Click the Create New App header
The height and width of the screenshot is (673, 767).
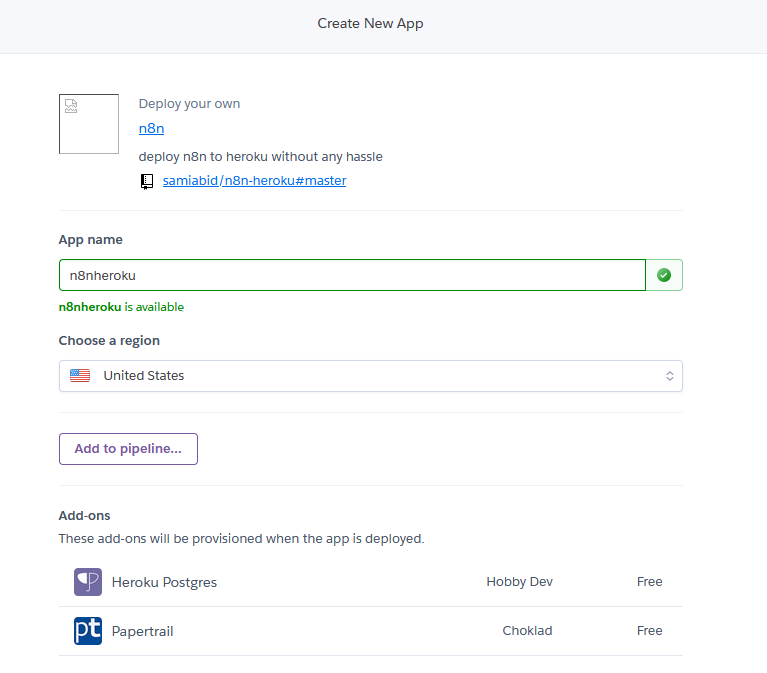pos(370,23)
